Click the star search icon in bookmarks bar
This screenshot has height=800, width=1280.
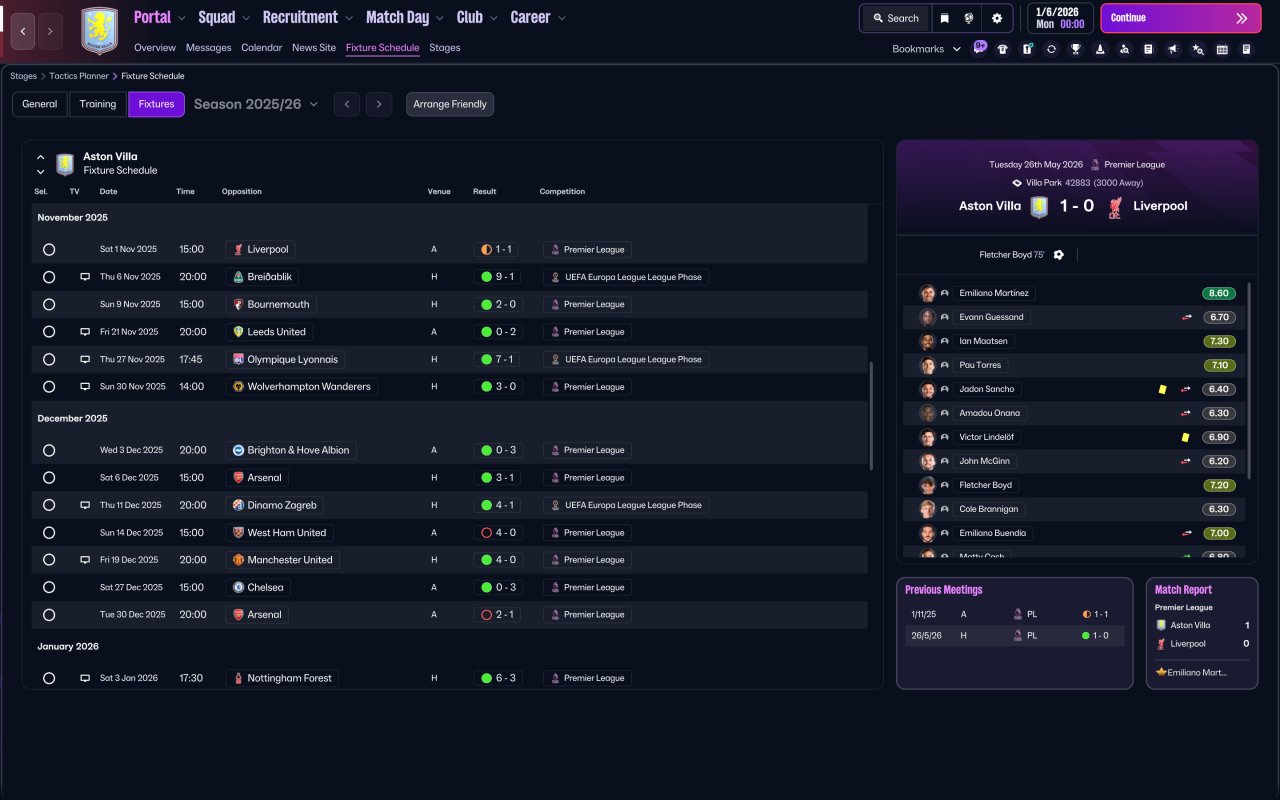1198,49
